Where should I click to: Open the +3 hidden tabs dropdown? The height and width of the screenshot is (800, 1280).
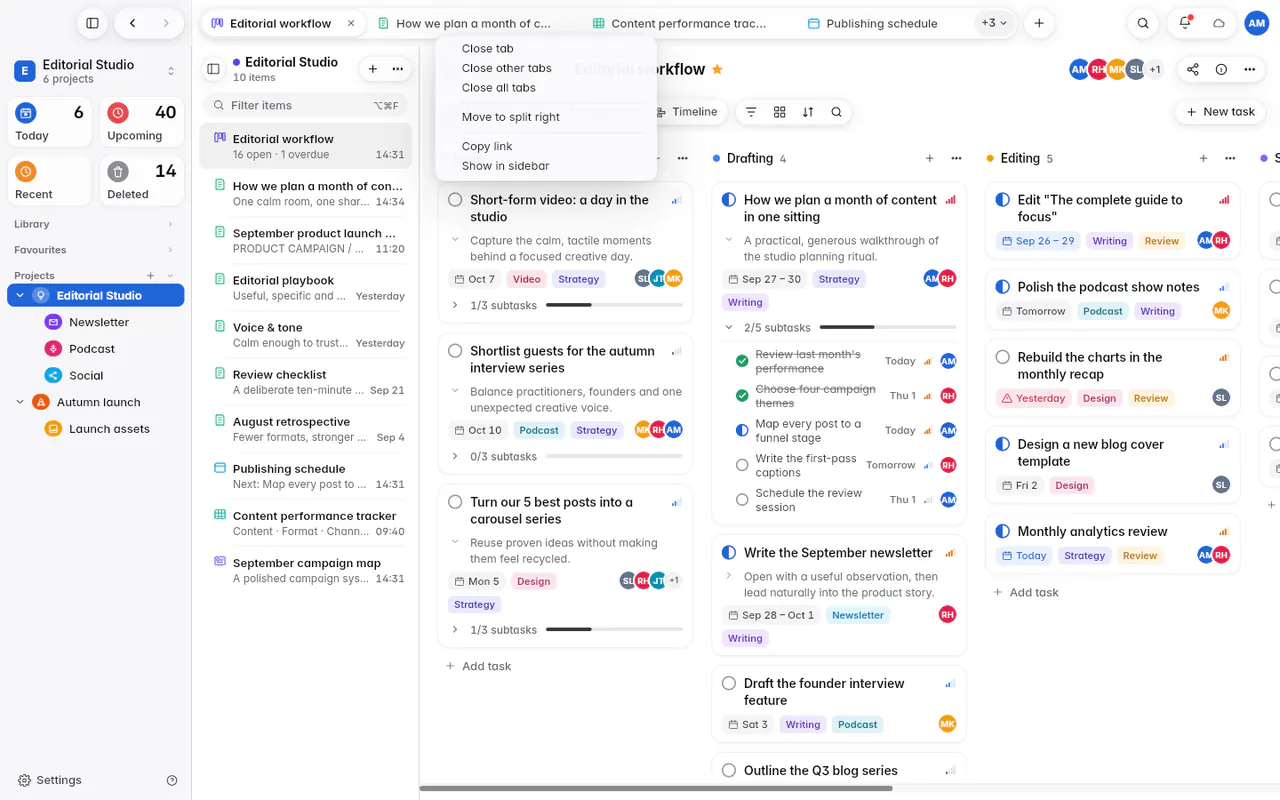pos(995,23)
